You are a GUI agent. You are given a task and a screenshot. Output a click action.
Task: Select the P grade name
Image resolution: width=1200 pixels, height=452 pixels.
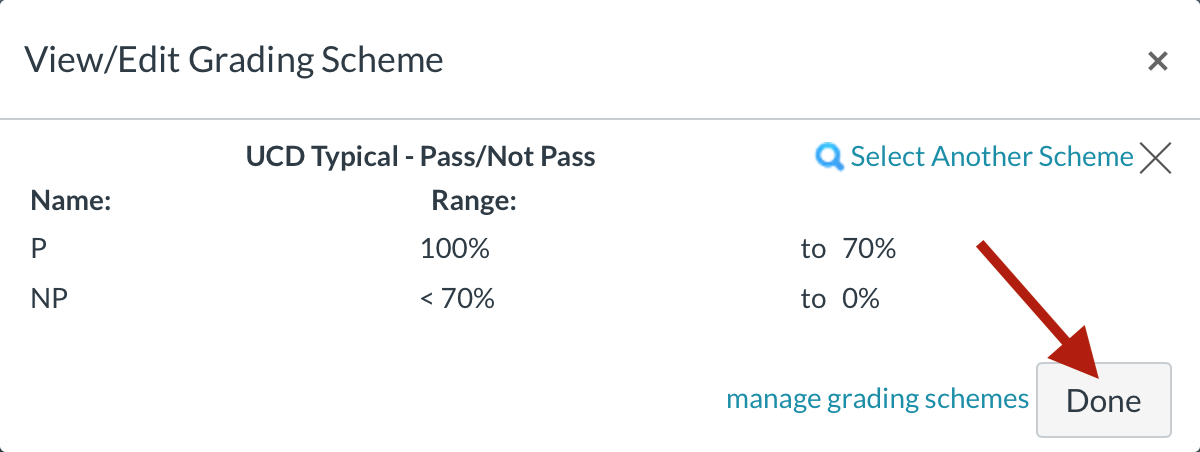pyautogui.click(x=39, y=249)
